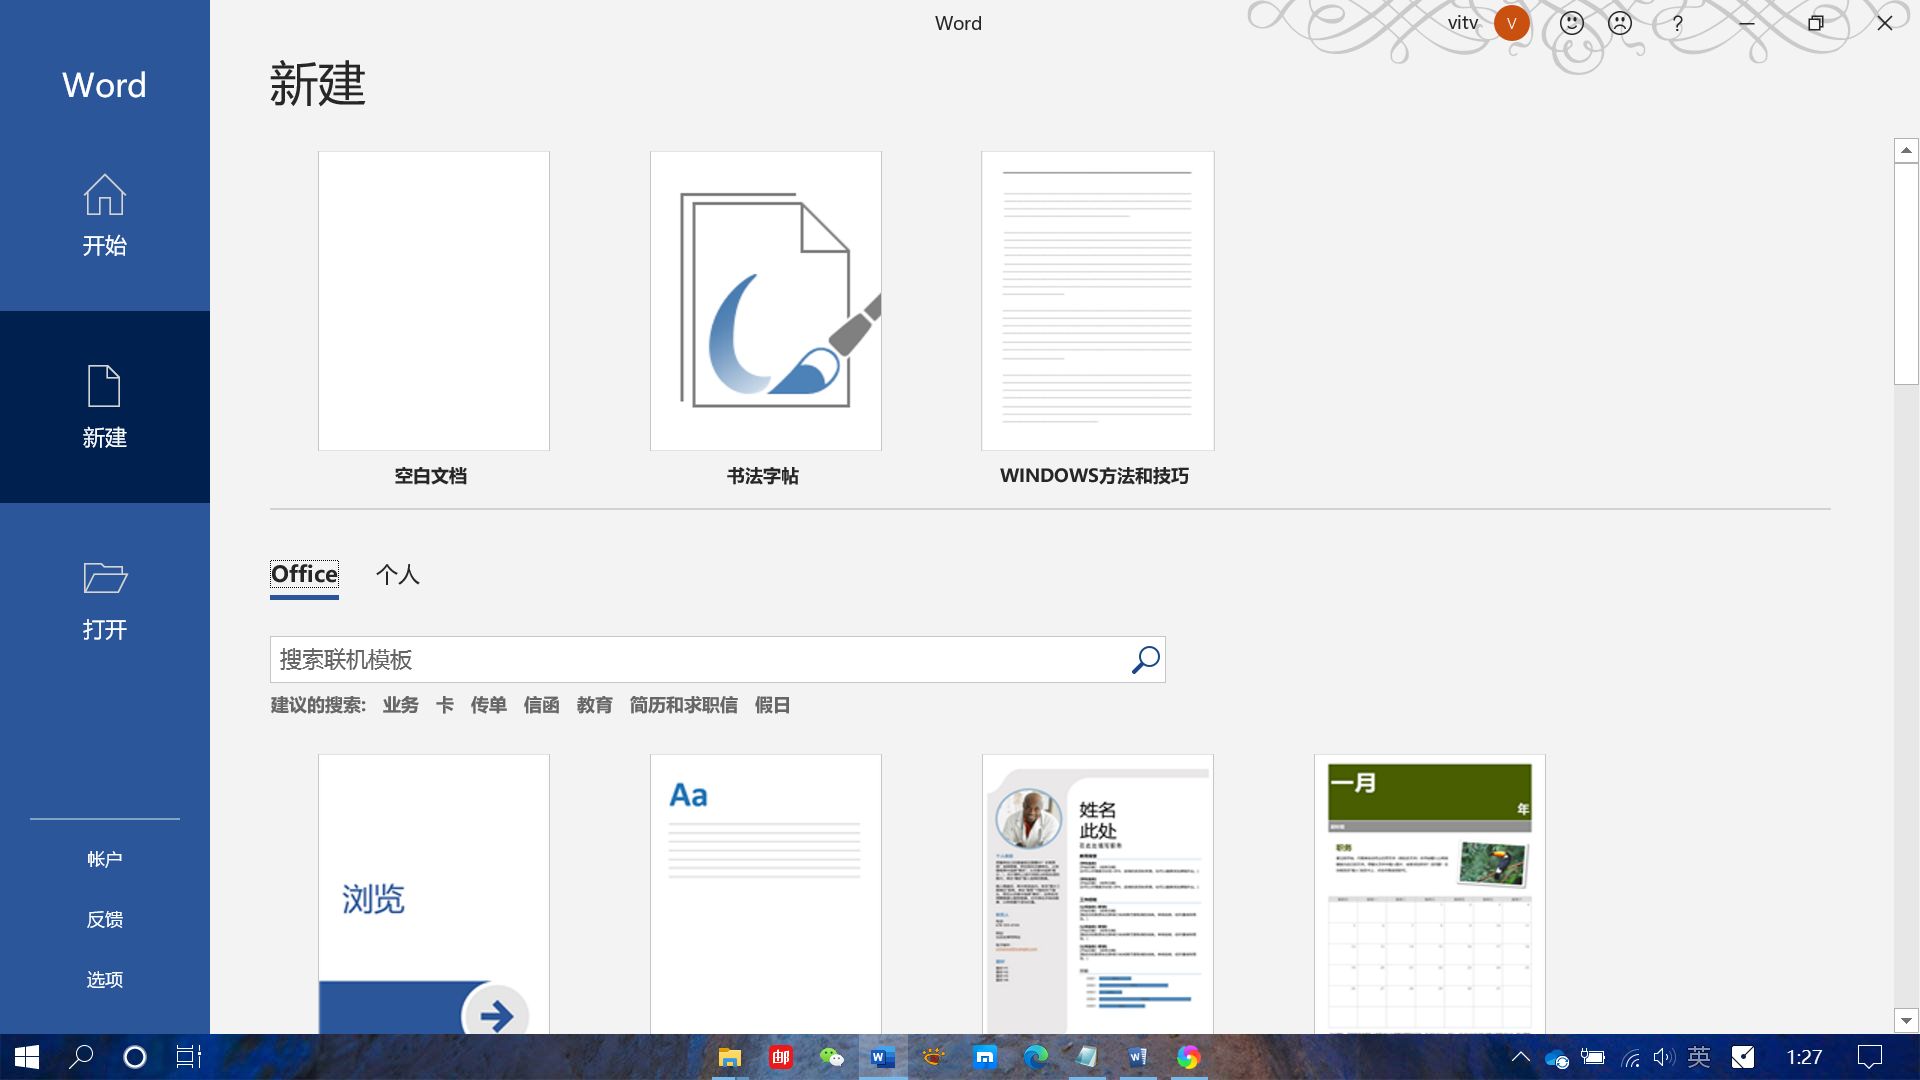Switch to the 个人 templates tab
This screenshot has height=1080, width=1920.
[398, 575]
